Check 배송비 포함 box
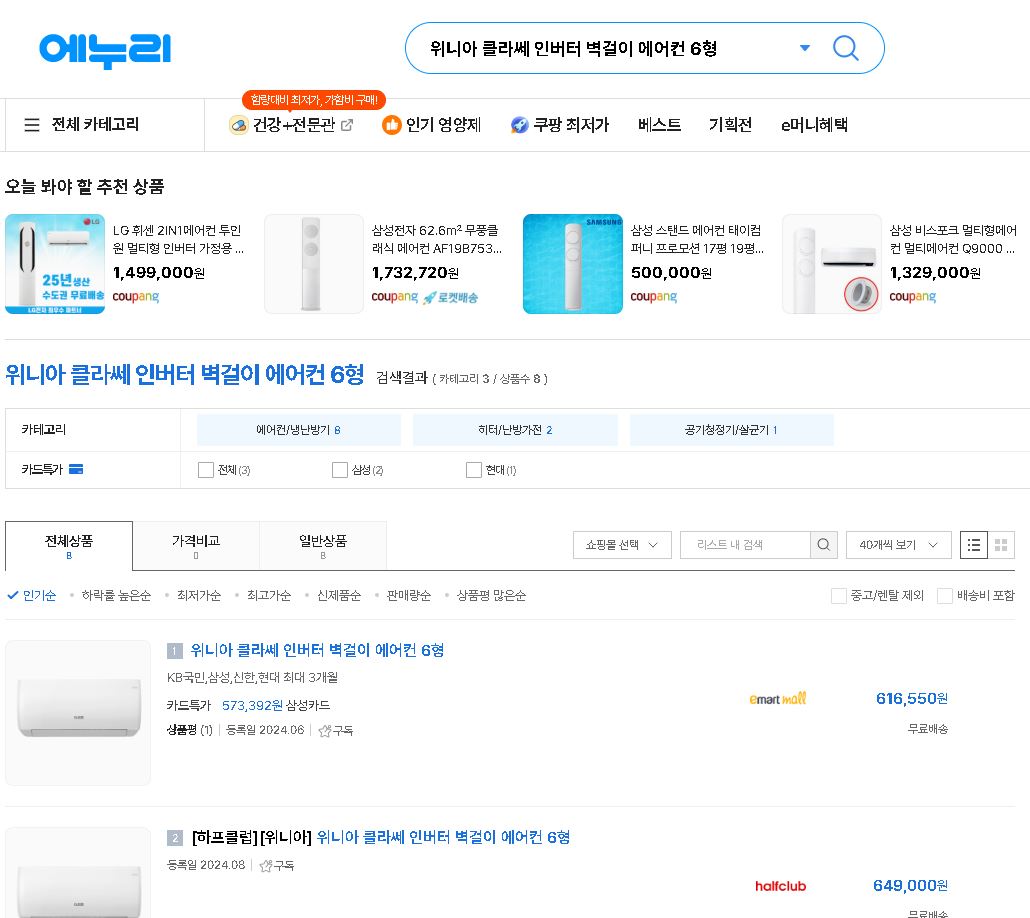This screenshot has height=918, width=1030. click(945, 596)
